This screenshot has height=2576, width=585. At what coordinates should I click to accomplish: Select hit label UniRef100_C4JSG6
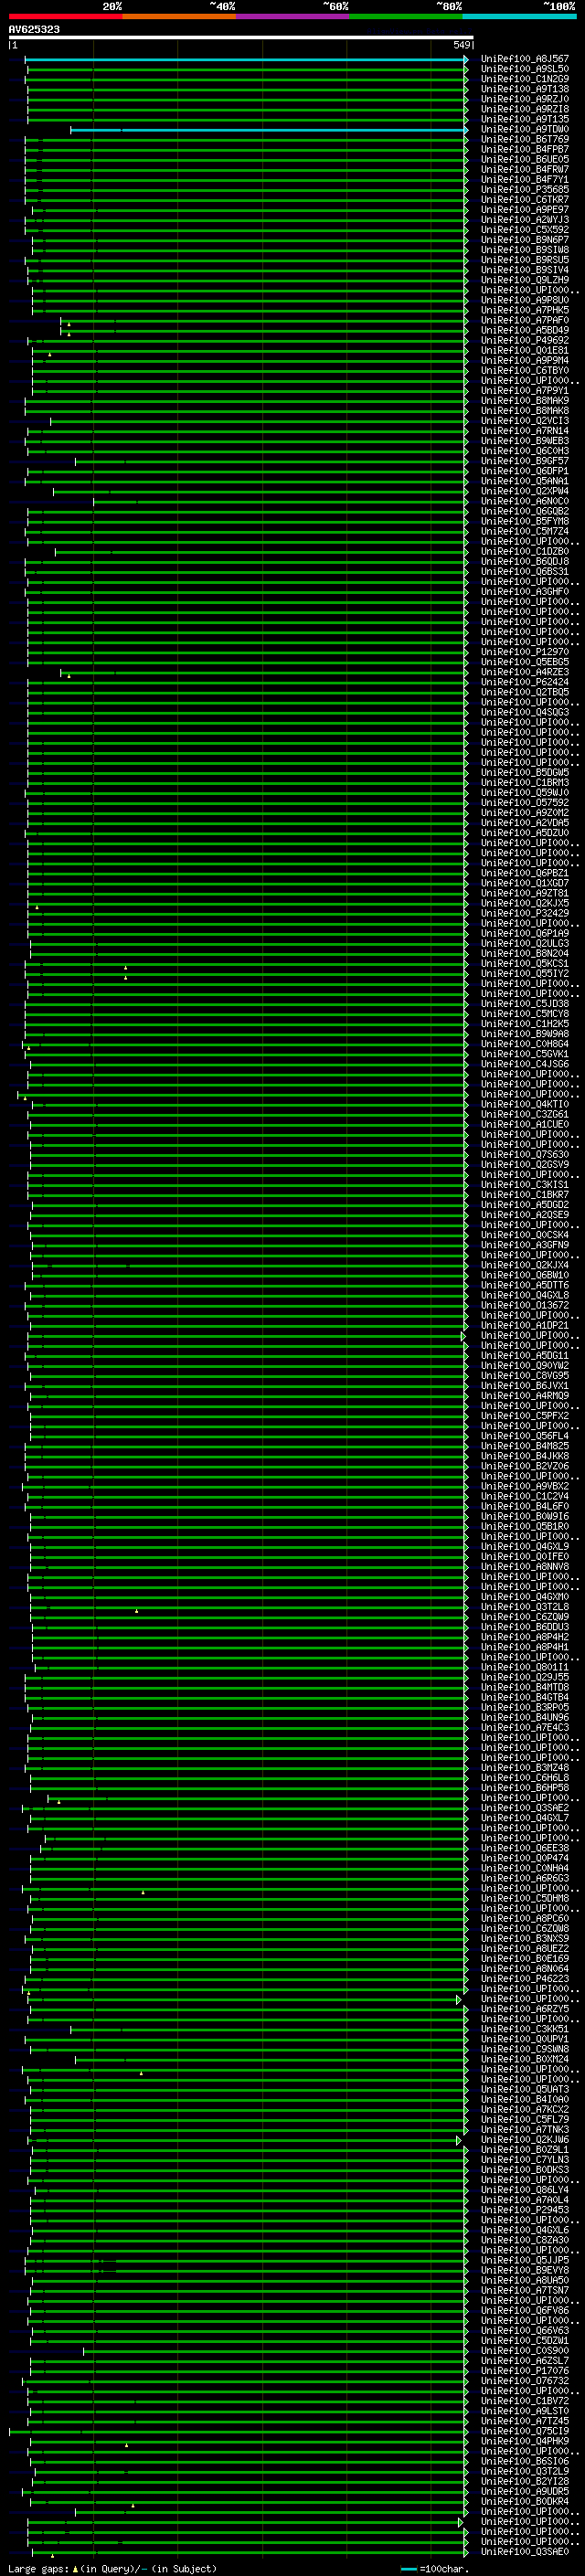click(525, 1064)
